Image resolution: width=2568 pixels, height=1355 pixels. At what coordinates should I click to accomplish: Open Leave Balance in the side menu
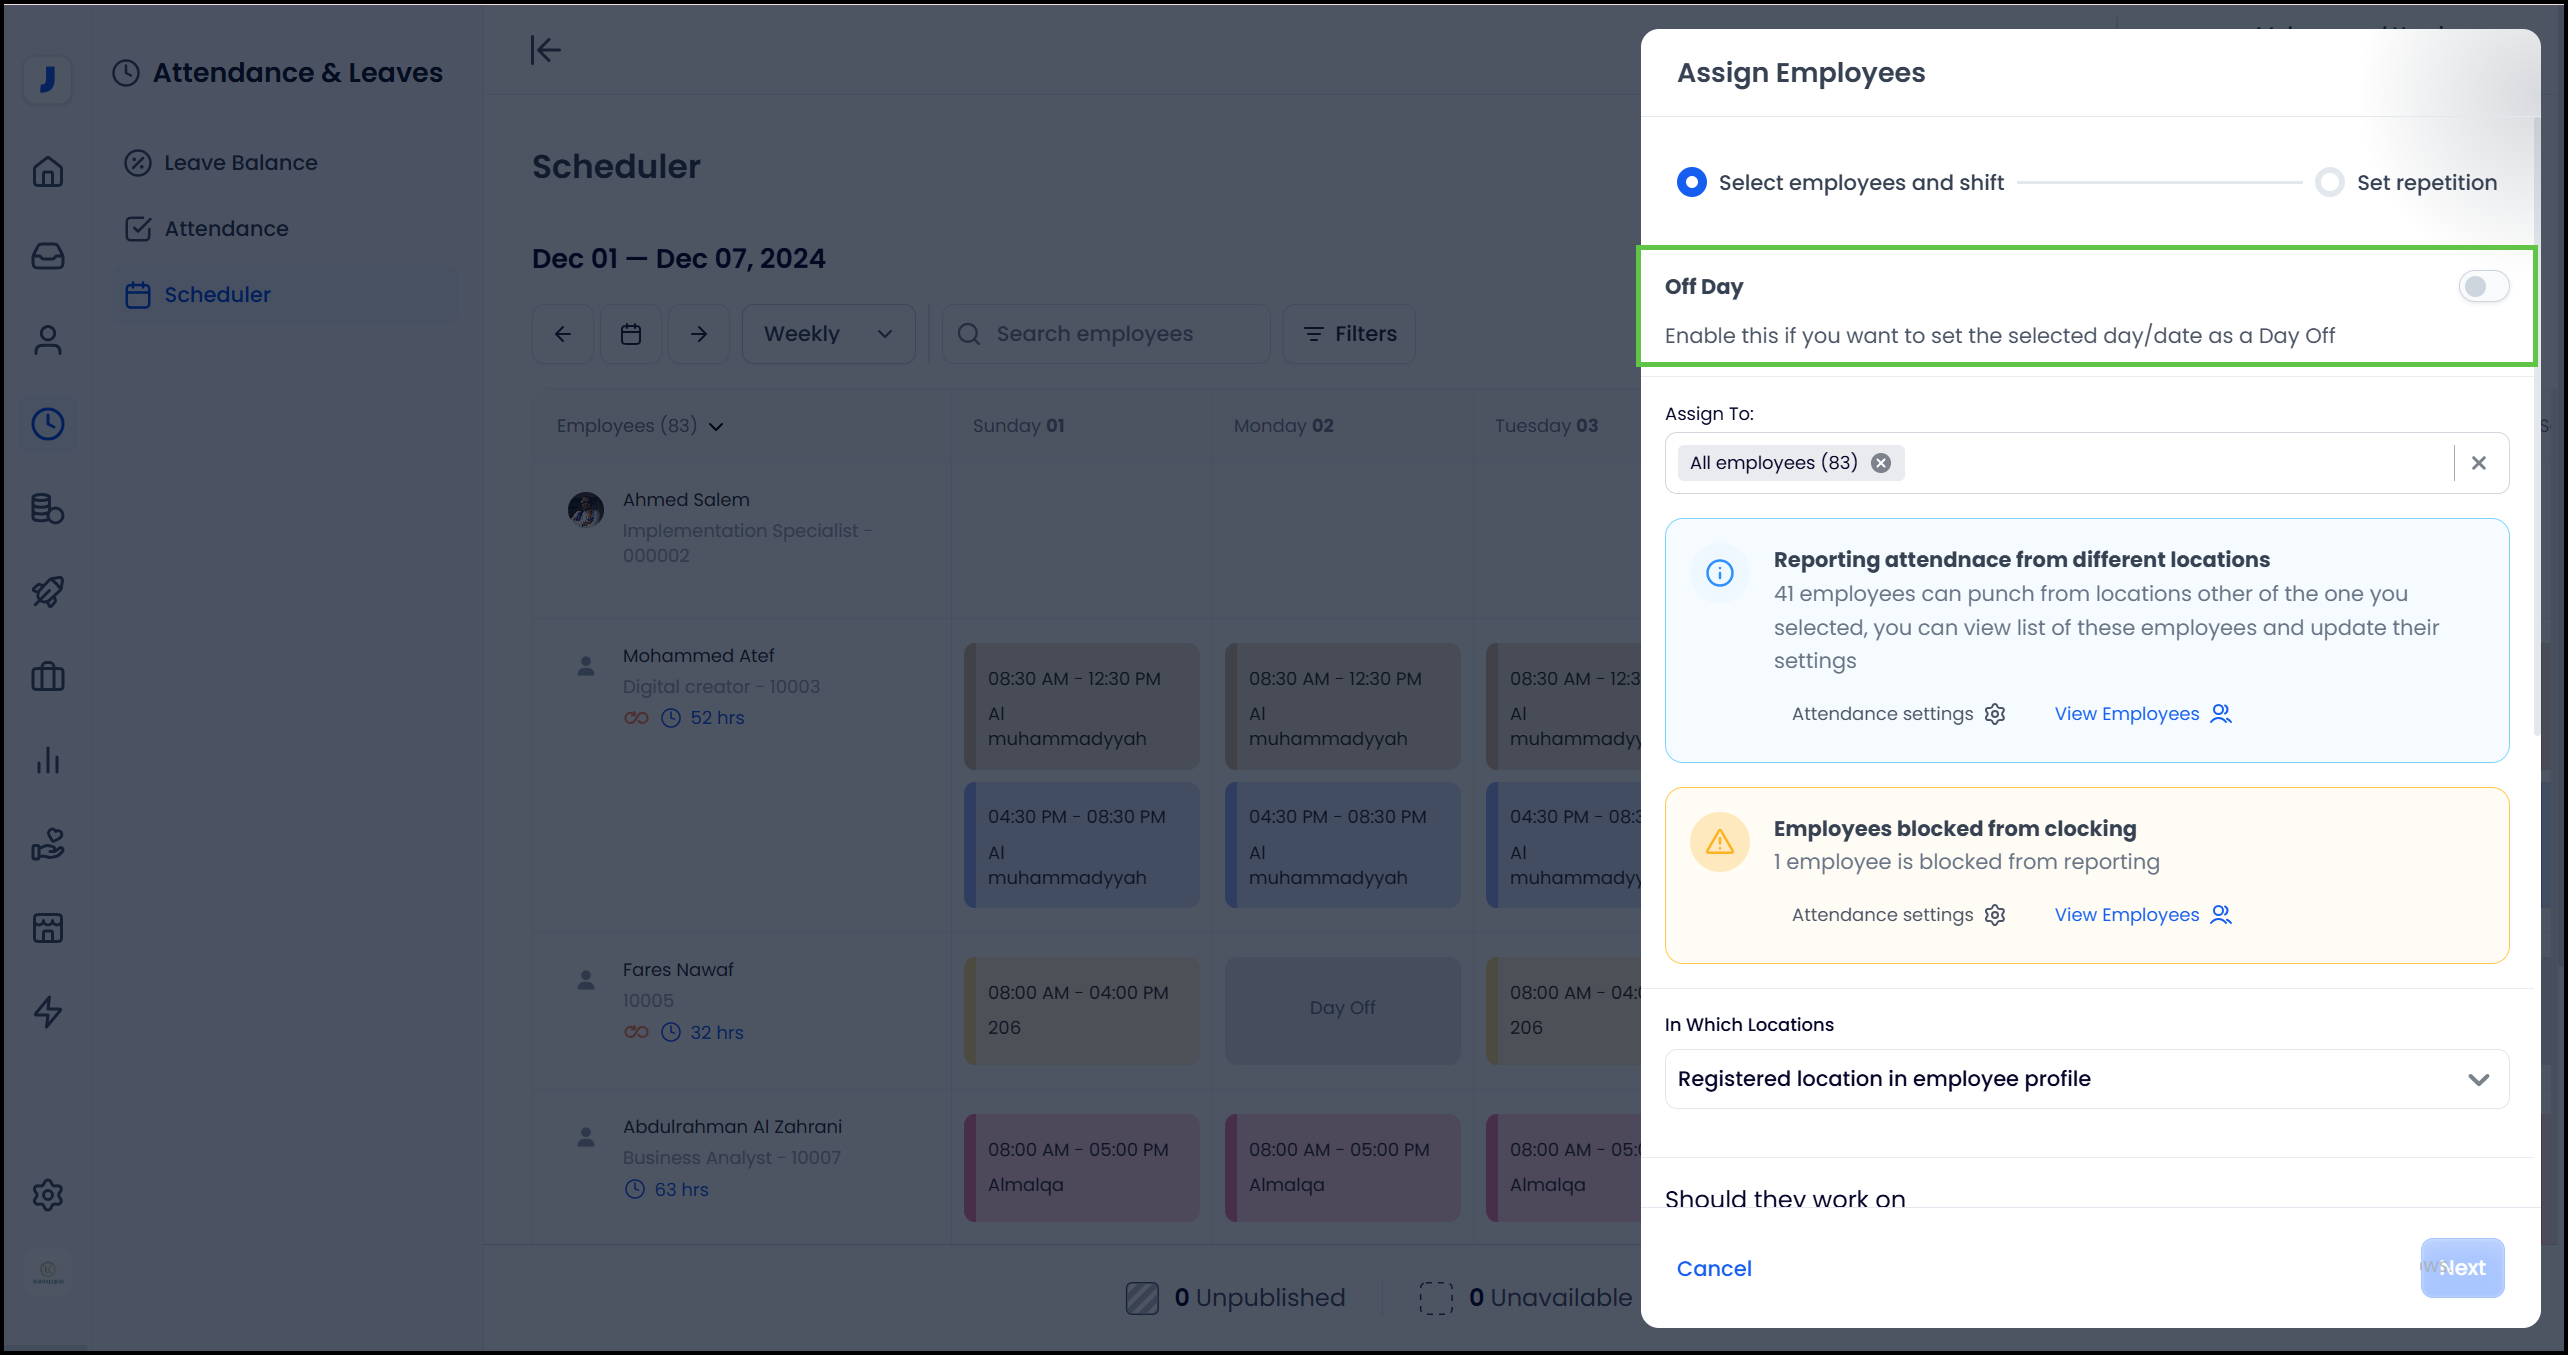[240, 163]
